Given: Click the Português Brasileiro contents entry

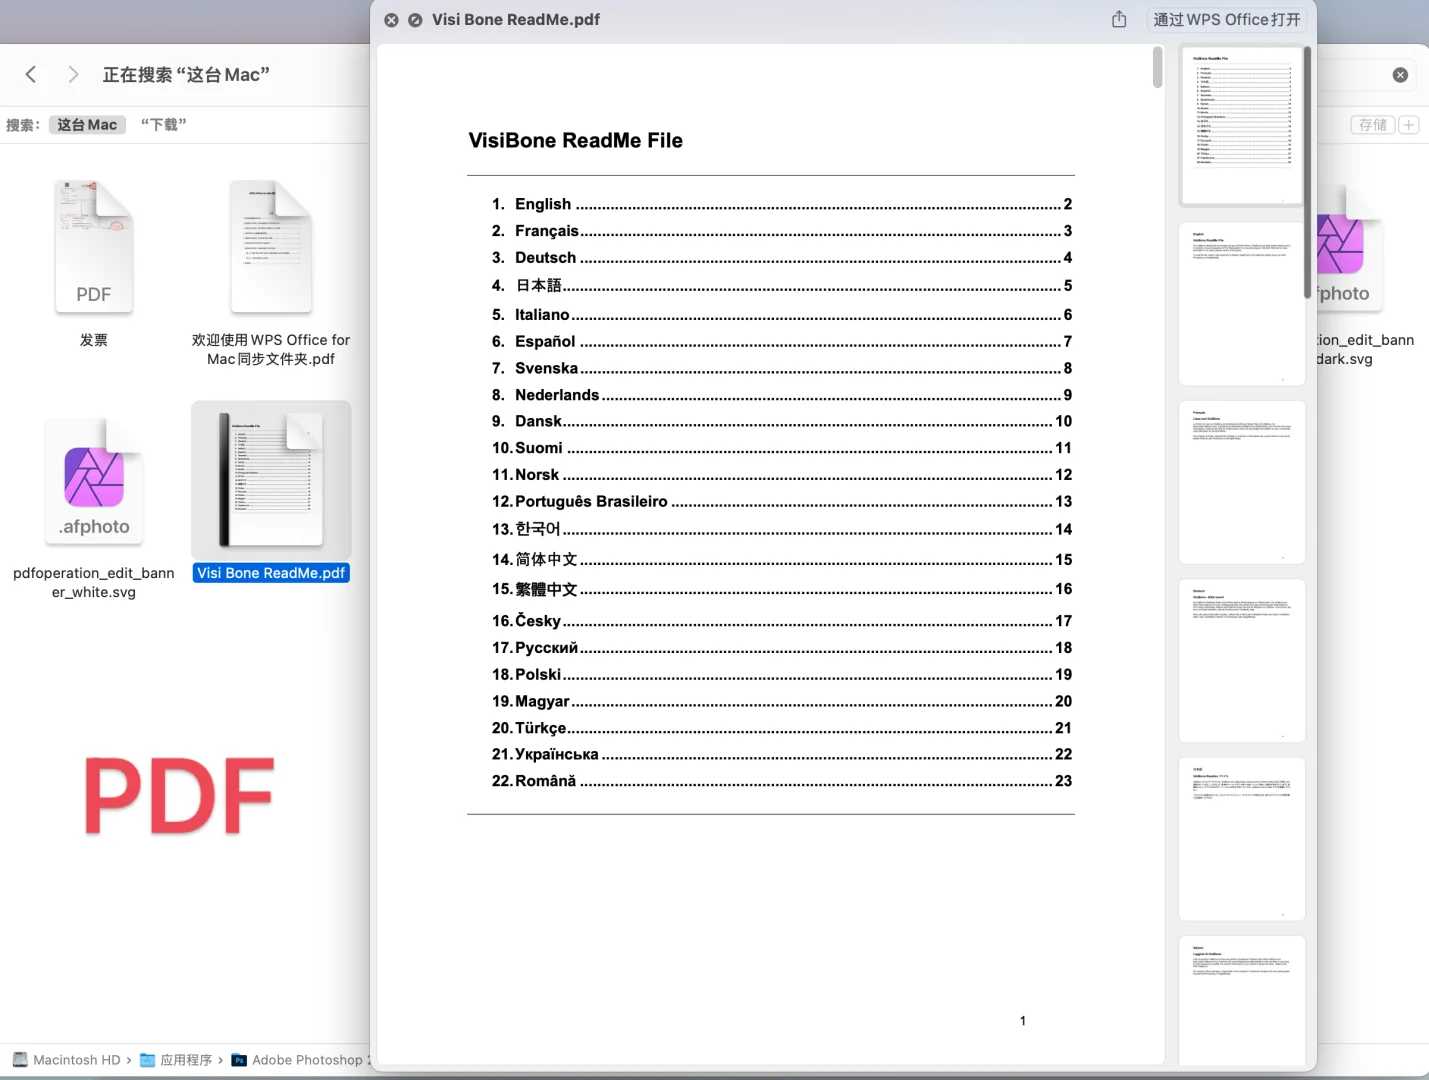Looking at the screenshot, I should 781,502.
